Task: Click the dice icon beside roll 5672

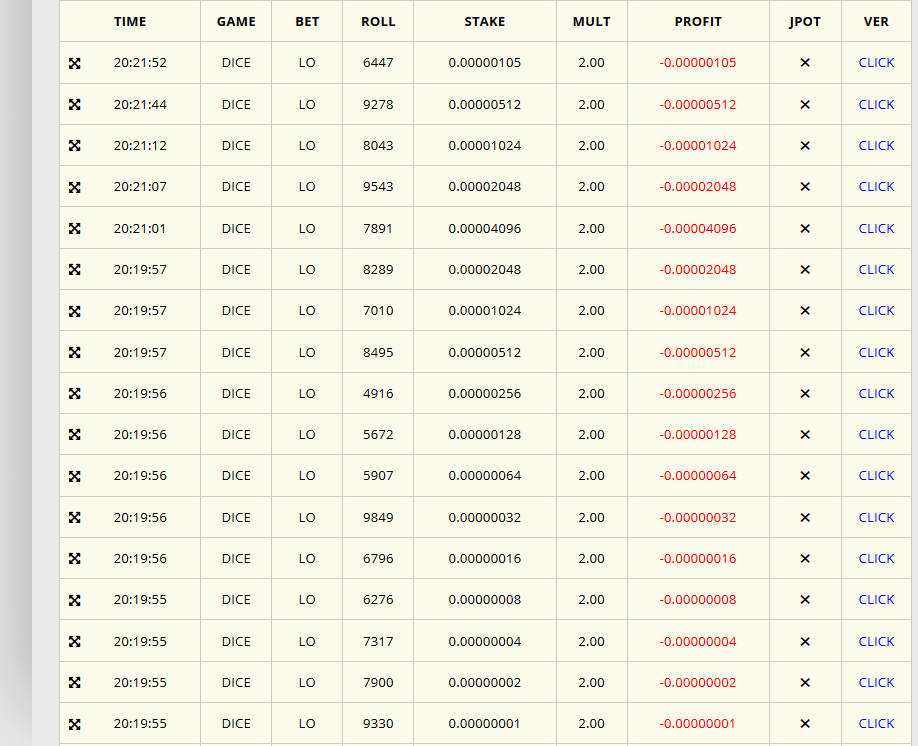Action: pos(74,434)
